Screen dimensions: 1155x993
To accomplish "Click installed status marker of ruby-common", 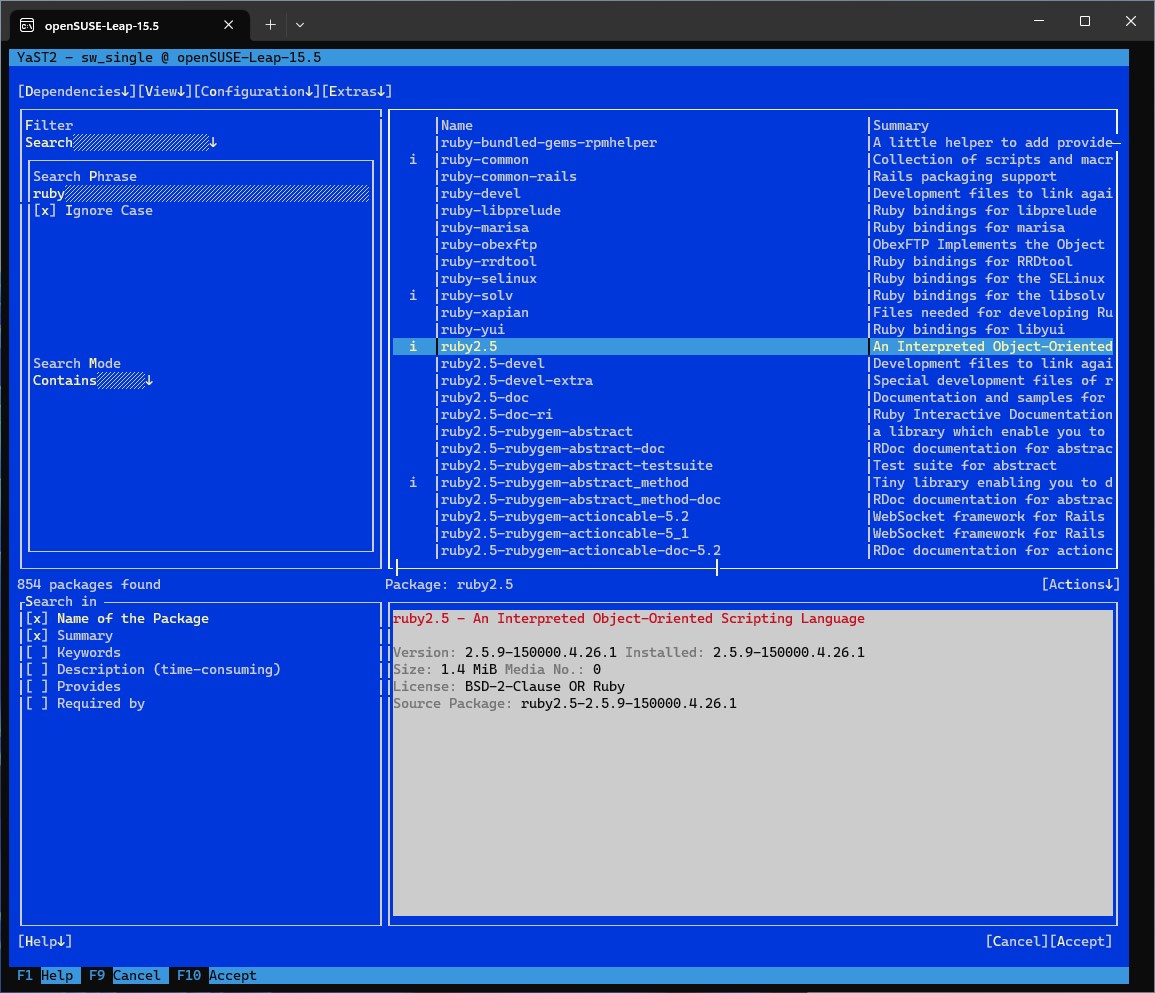I will click(412, 159).
